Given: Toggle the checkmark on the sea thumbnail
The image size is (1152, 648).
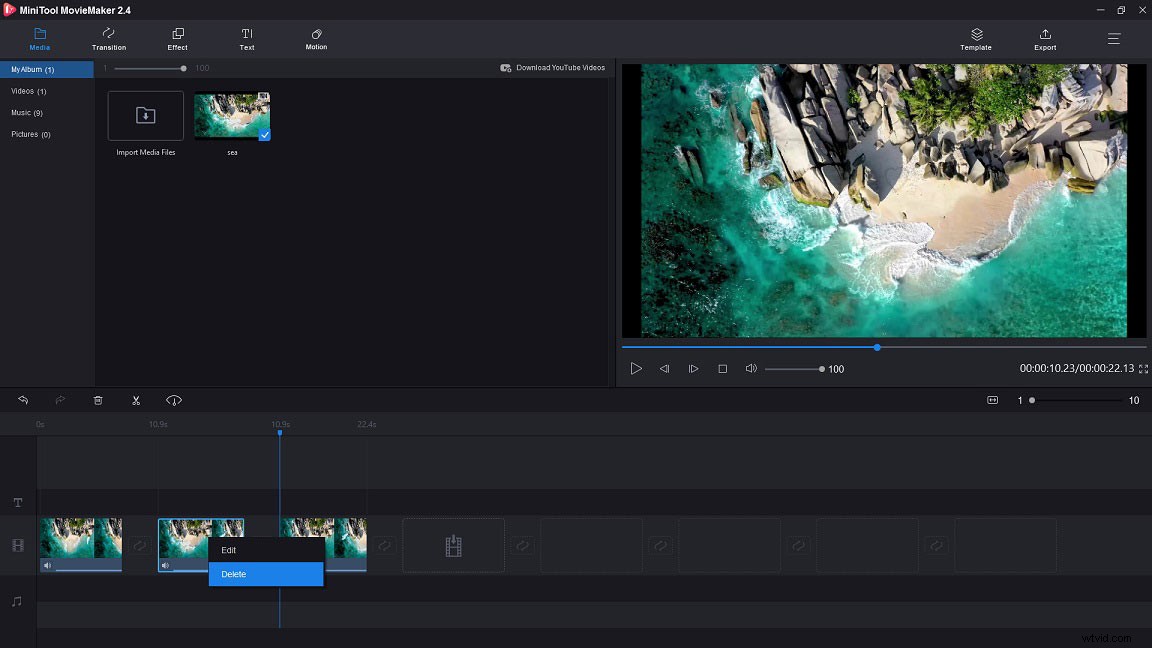Looking at the screenshot, I should [264, 134].
